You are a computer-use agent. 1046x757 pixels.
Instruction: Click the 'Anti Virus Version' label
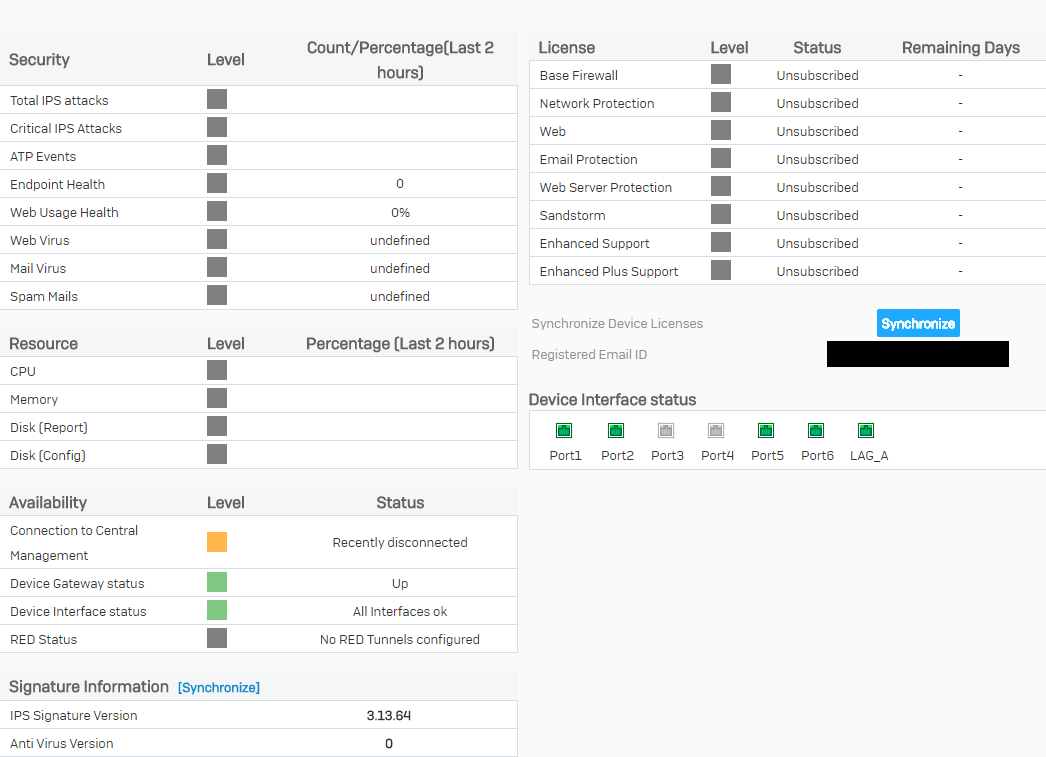pos(61,744)
